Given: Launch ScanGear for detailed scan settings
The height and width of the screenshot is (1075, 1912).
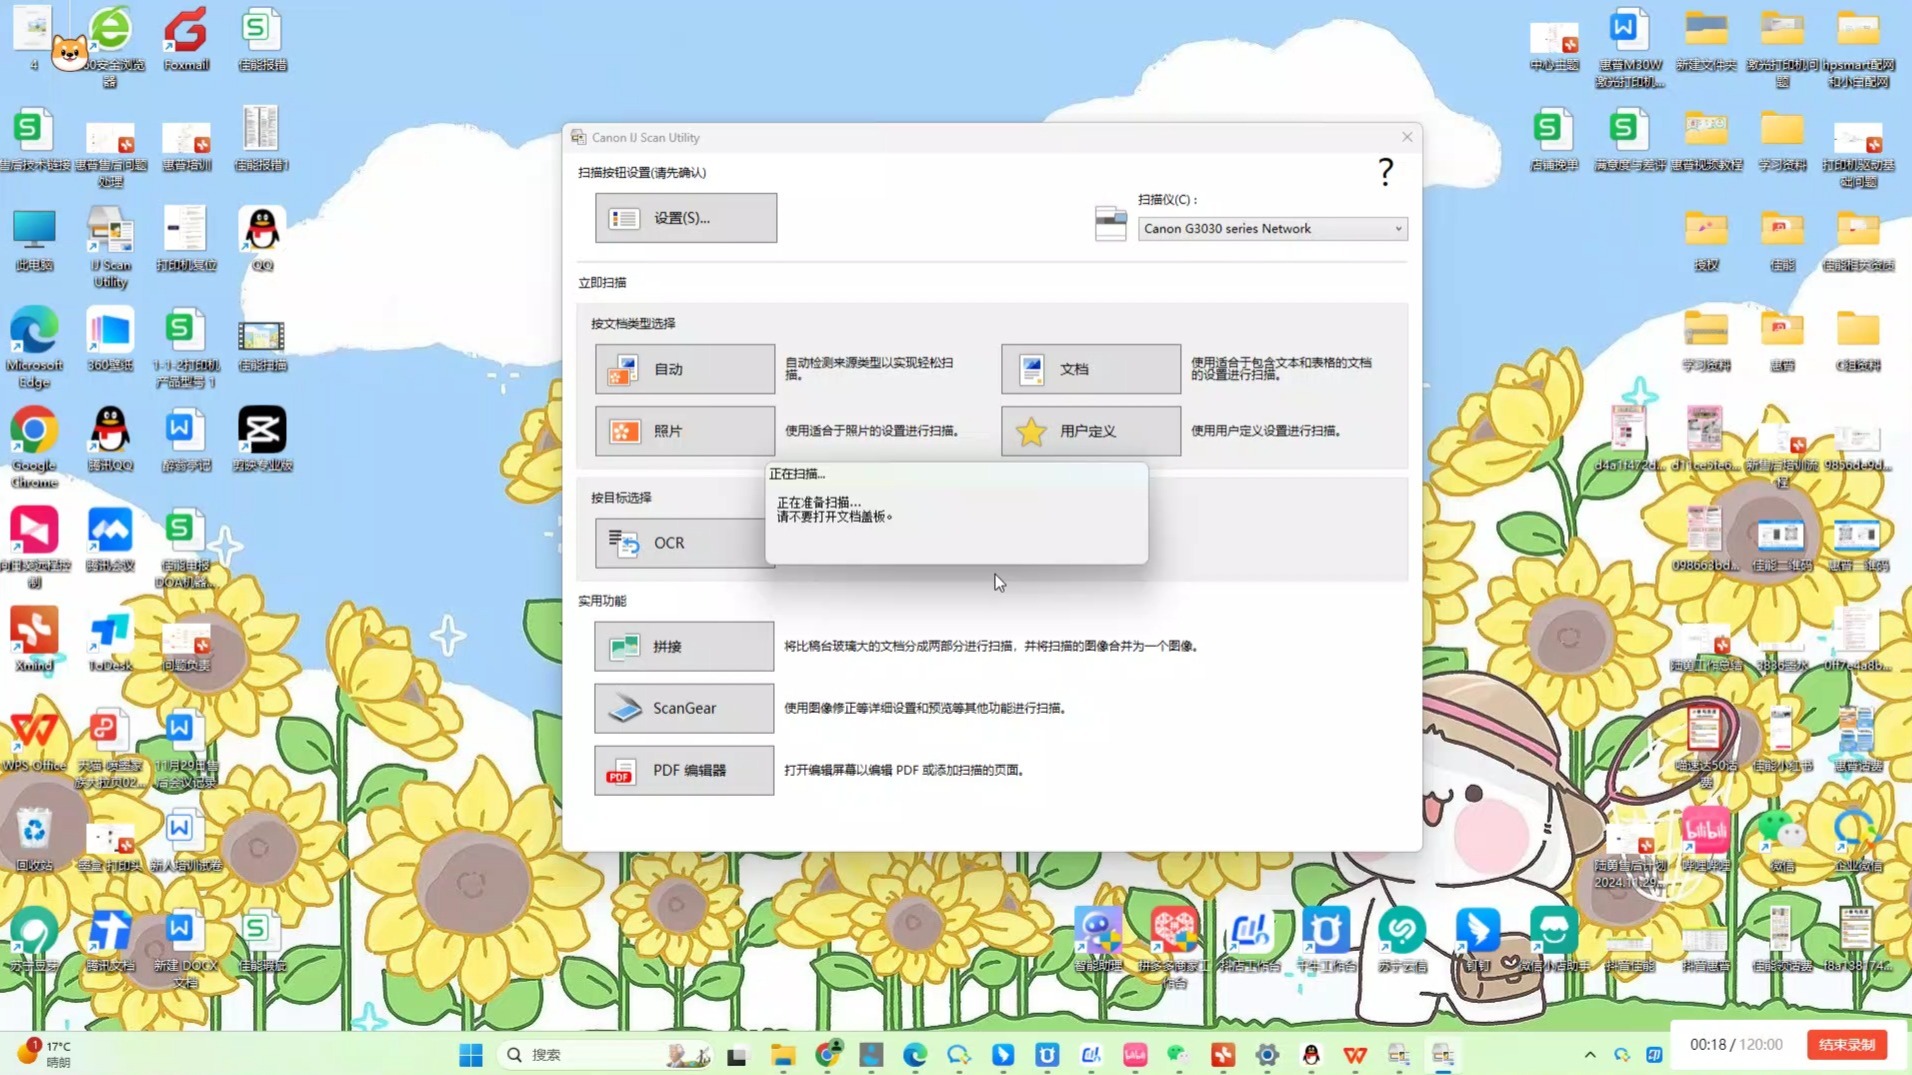Looking at the screenshot, I should point(683,707).
